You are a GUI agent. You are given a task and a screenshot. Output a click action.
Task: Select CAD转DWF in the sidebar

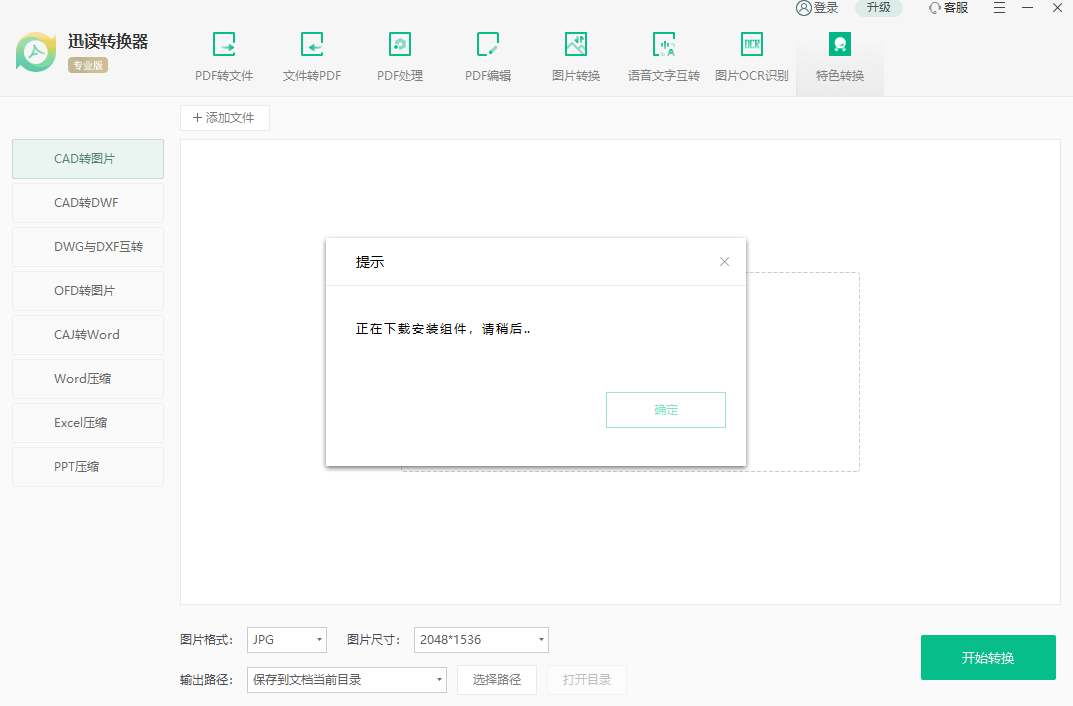(88, 203)
